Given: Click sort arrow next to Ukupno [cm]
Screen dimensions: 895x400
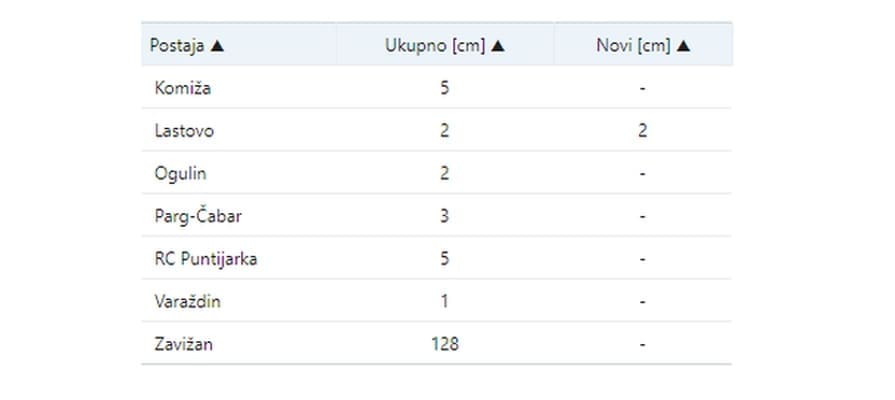Looking at the screenshot, I should click(x=498, y=45).
